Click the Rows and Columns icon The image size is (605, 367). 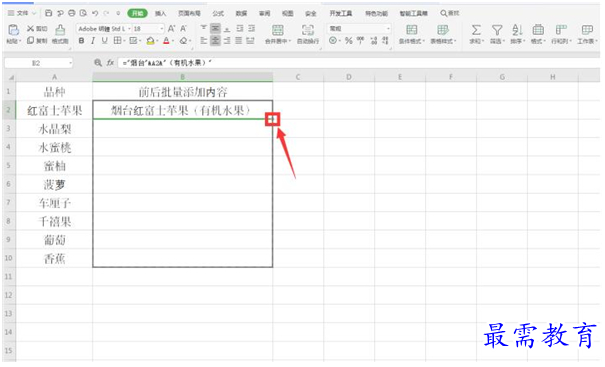561,30
